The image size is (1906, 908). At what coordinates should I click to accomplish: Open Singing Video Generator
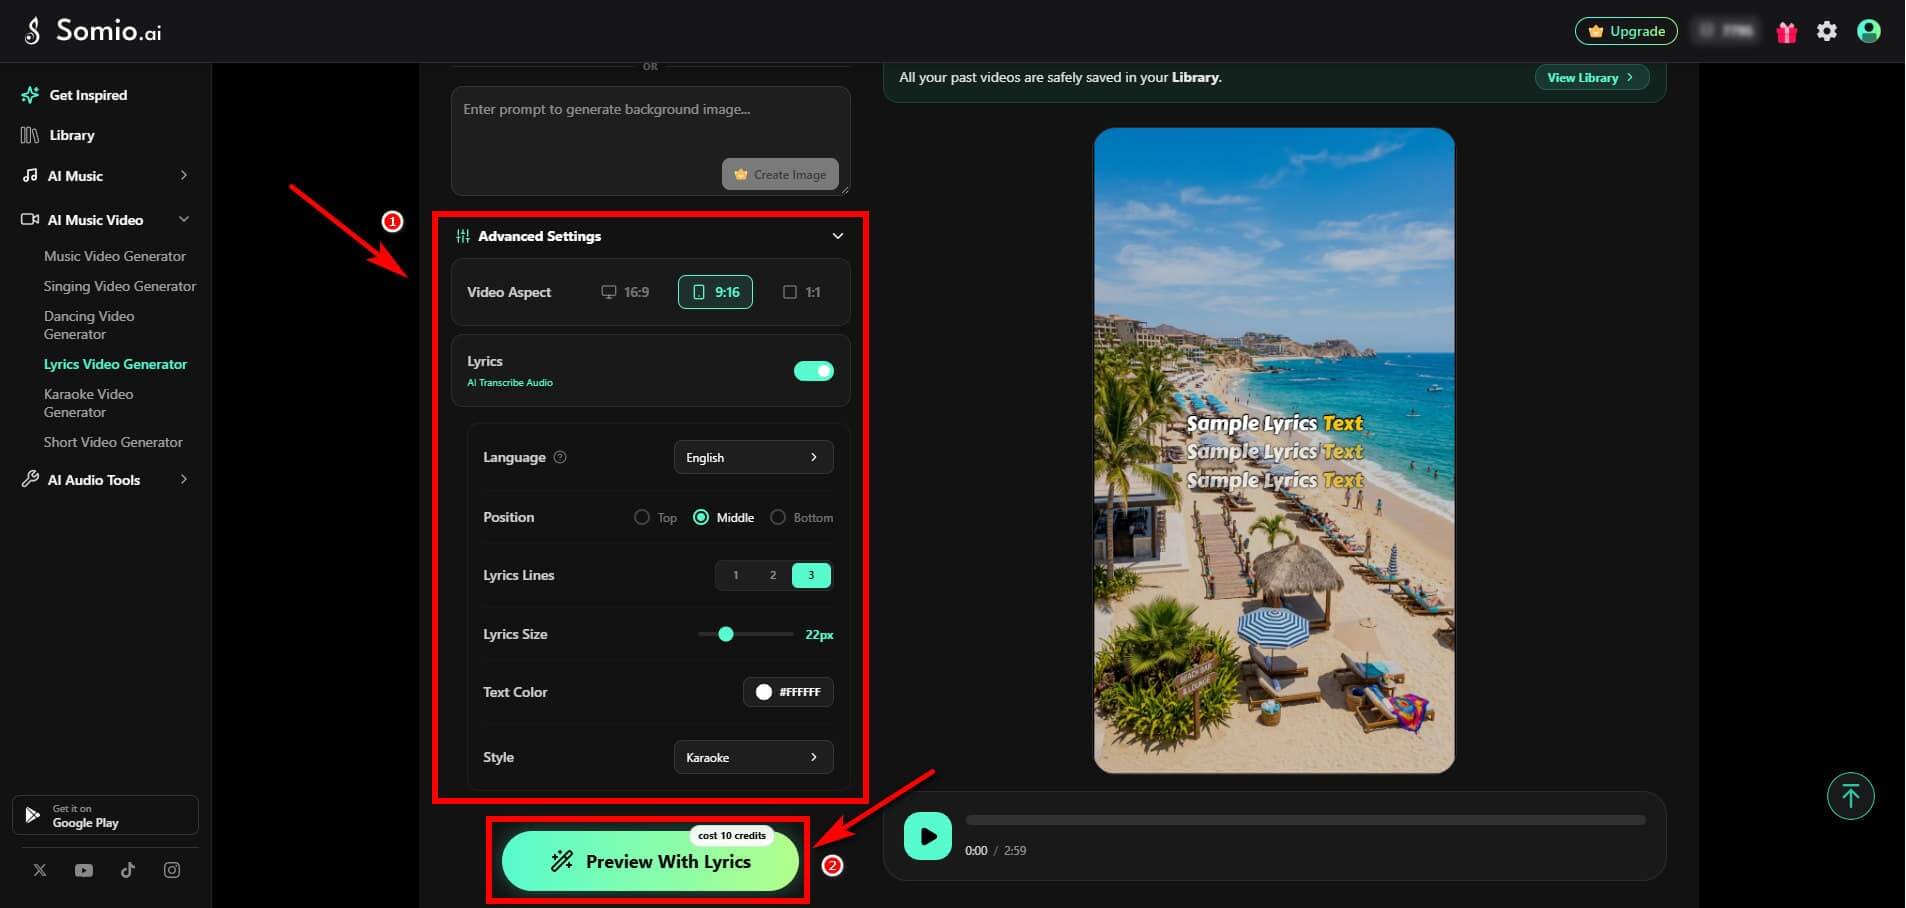pos(120,286)
